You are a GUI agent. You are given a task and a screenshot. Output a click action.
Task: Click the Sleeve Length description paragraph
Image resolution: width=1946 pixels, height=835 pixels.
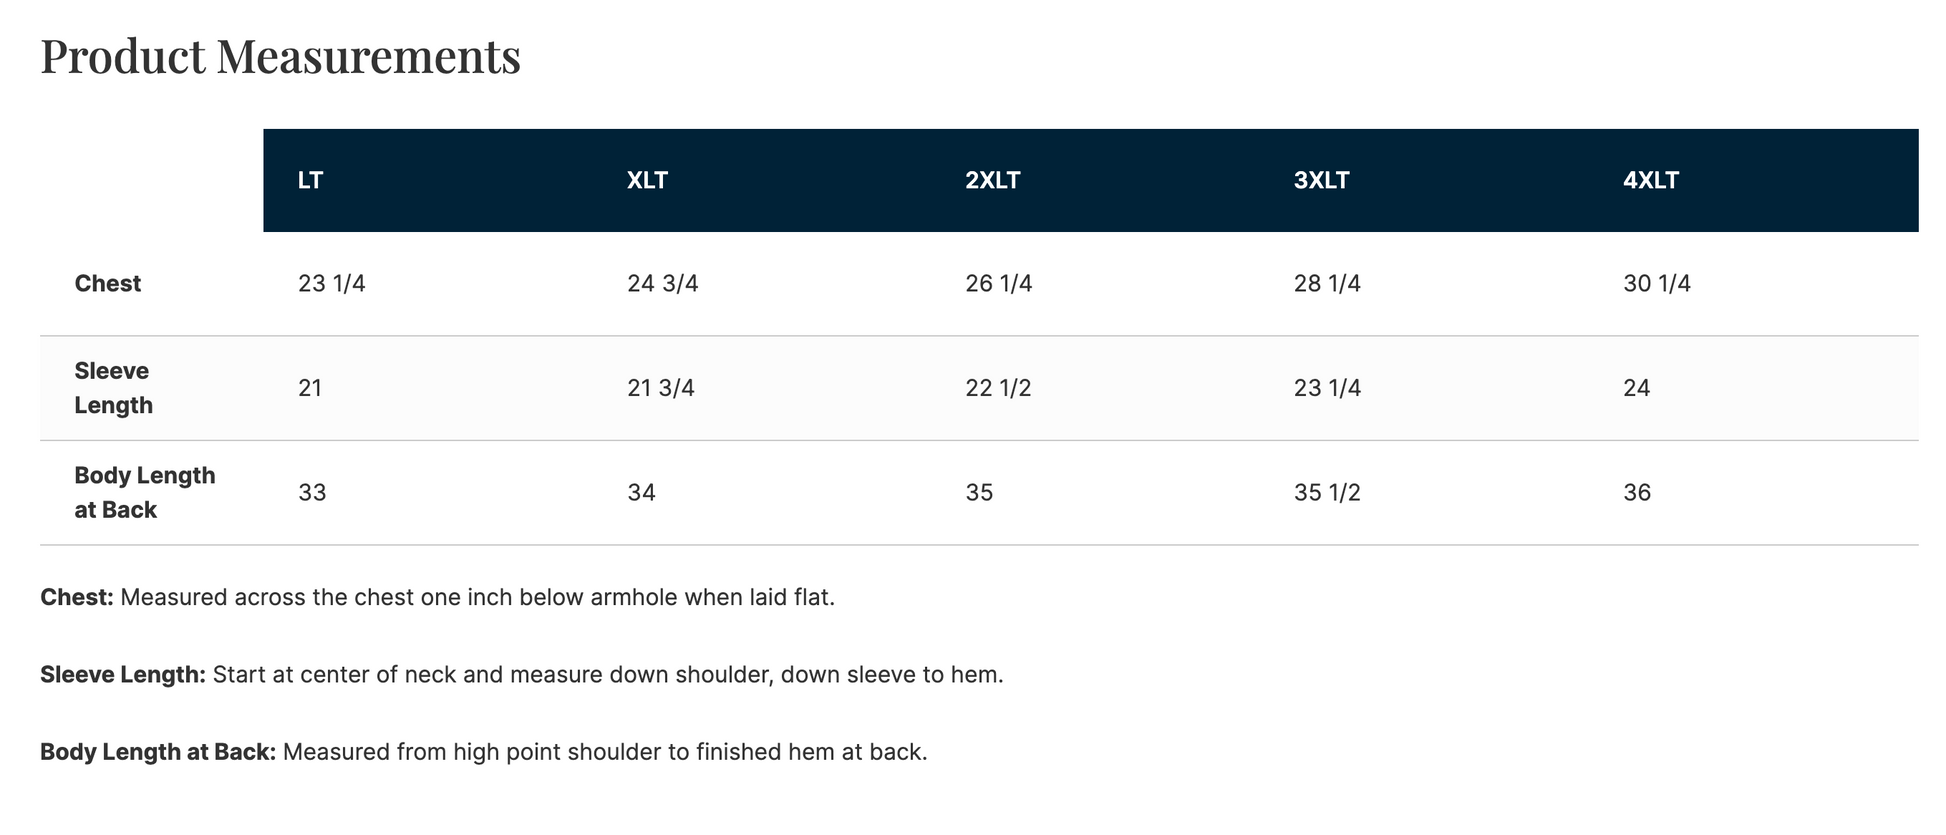tap(521, 675)
